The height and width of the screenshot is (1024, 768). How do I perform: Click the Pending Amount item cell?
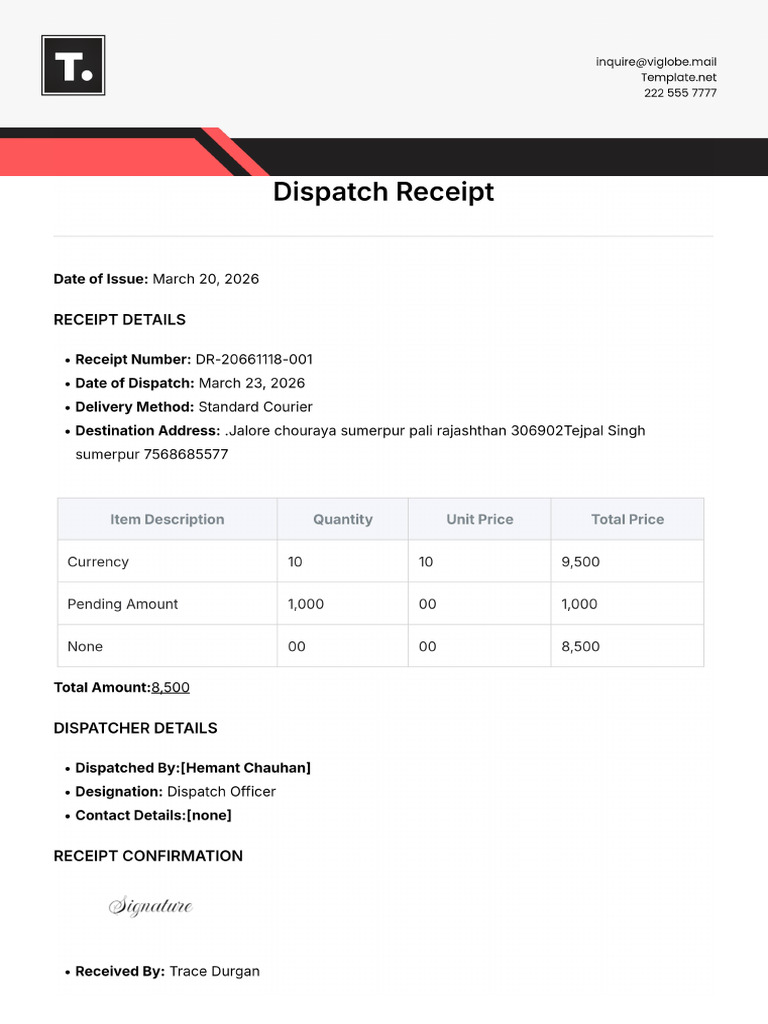coord(167,604)
